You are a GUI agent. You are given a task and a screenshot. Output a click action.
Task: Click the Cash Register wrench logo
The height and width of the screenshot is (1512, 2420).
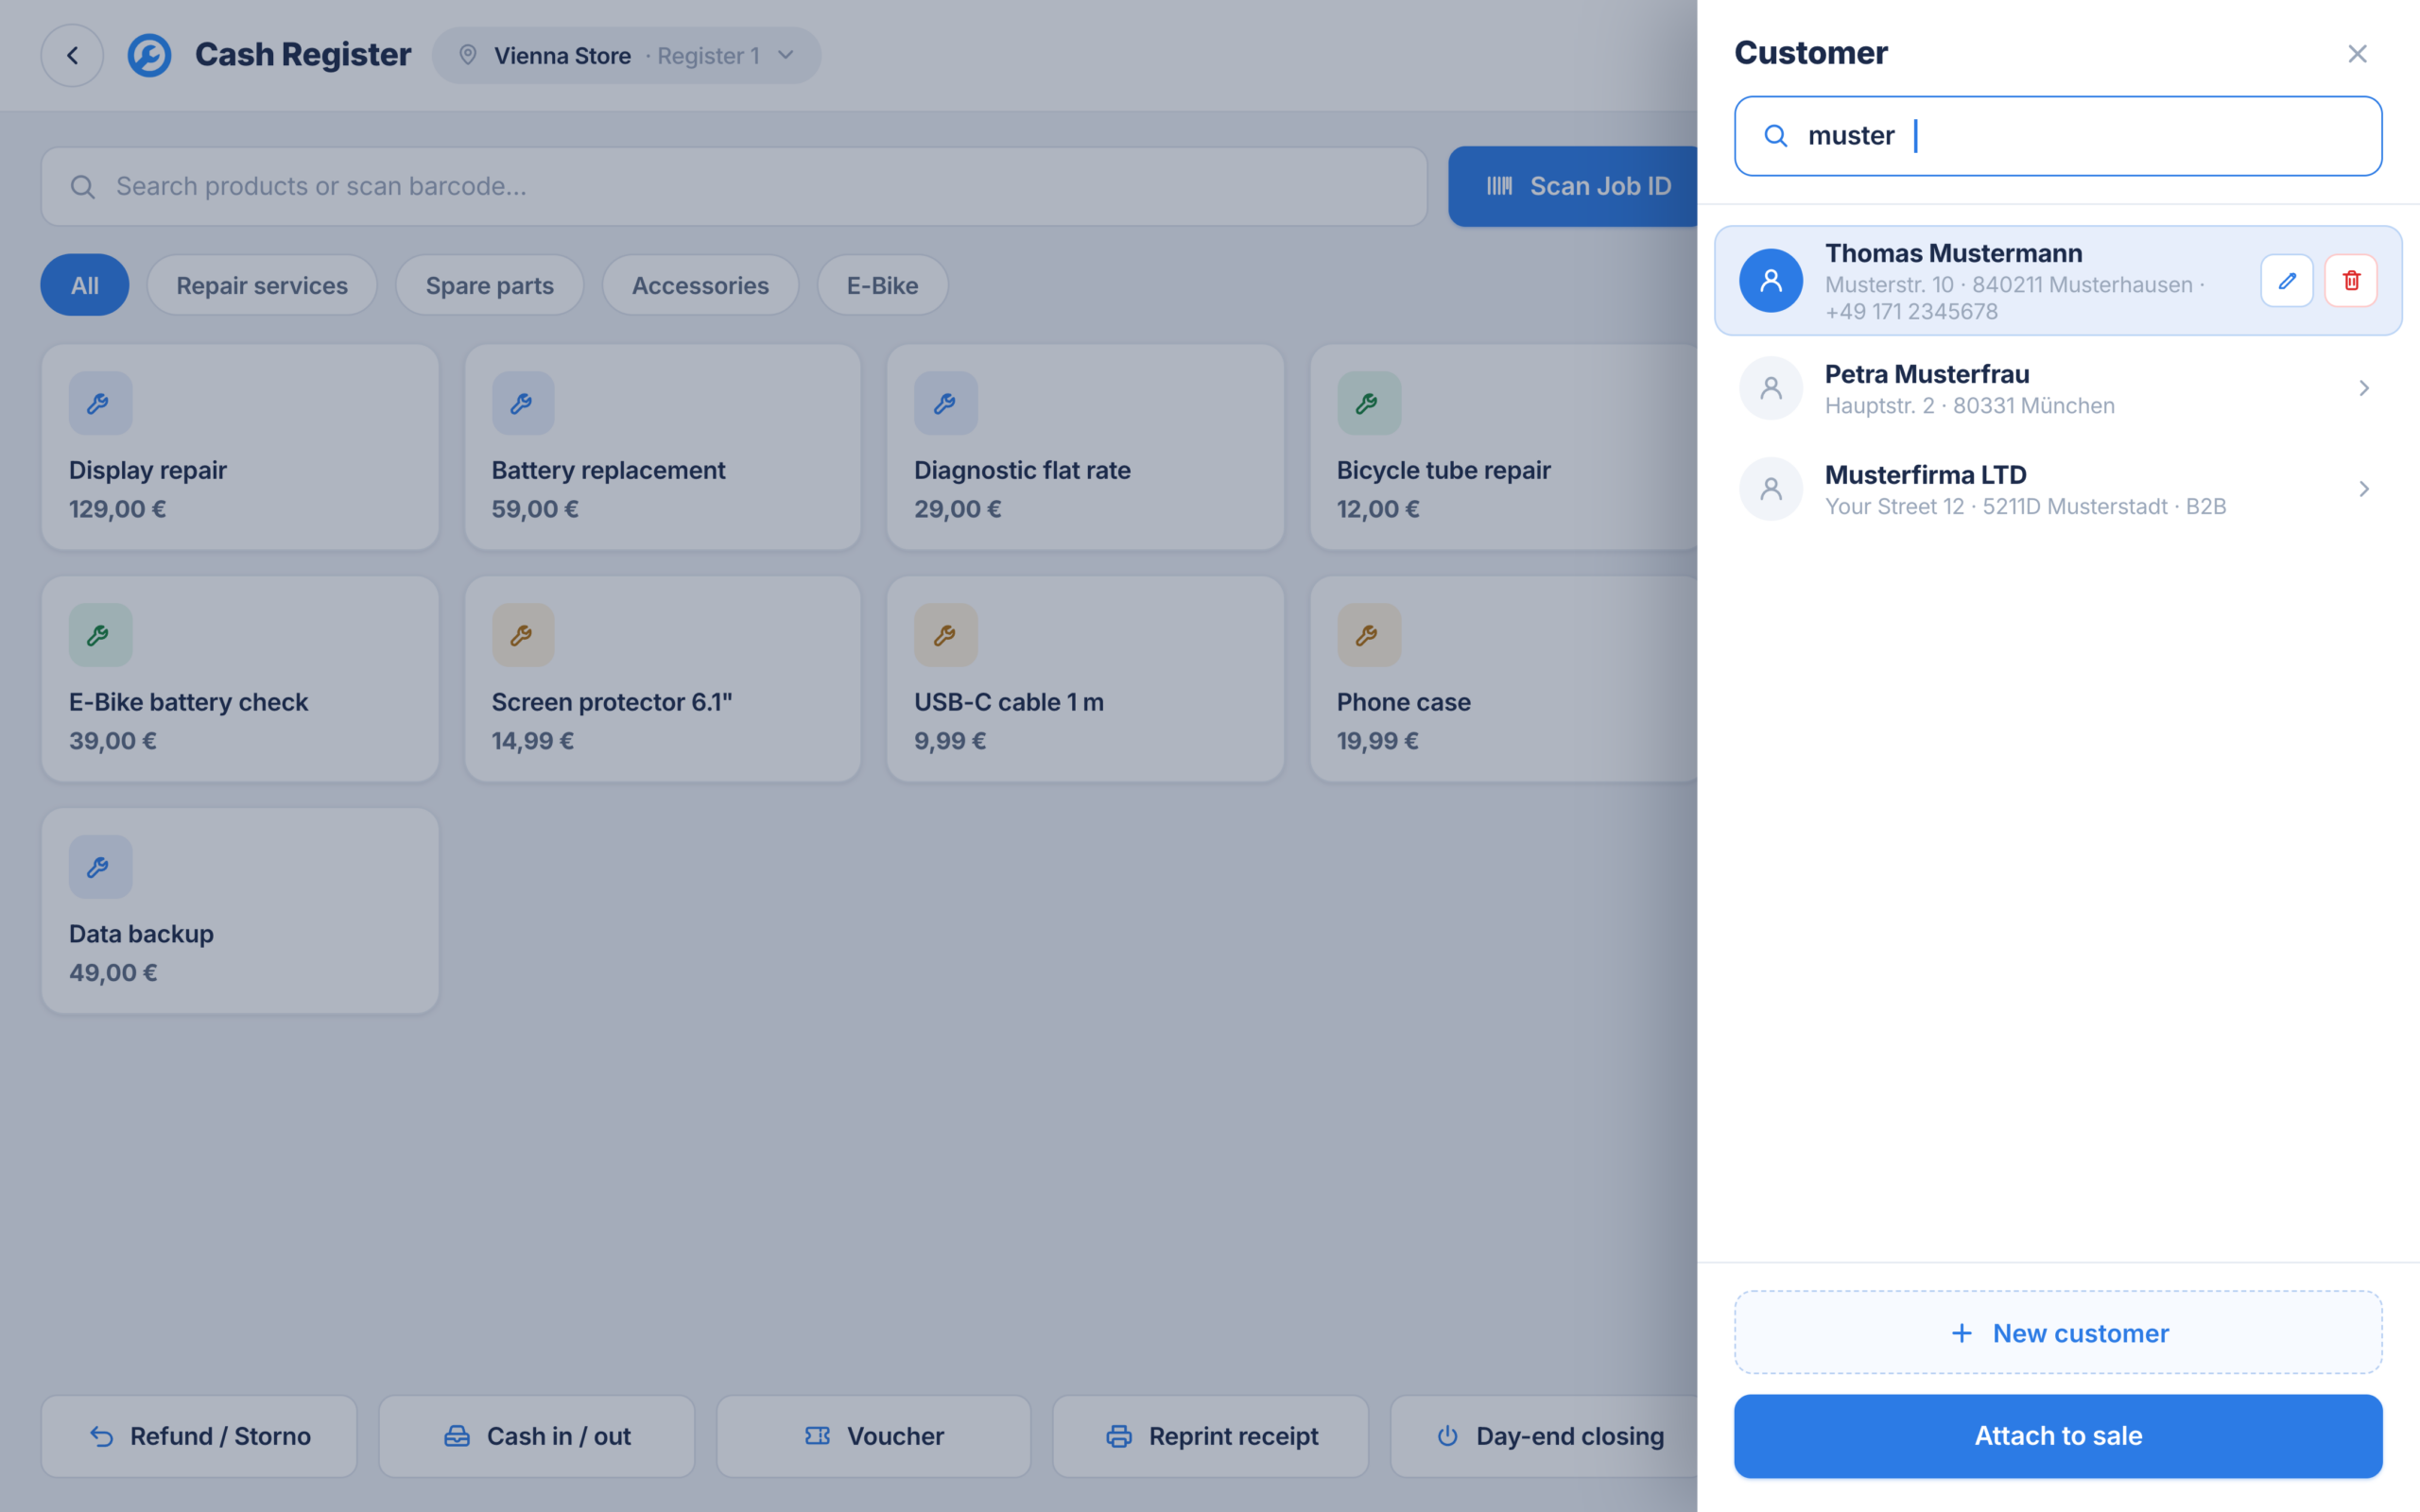point(149,55)
